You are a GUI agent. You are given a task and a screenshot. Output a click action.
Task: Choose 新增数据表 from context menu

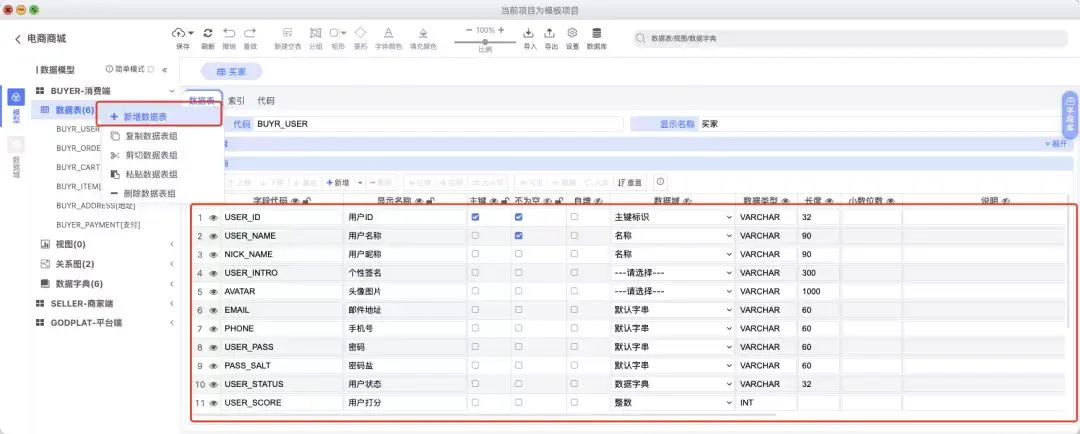158,116
